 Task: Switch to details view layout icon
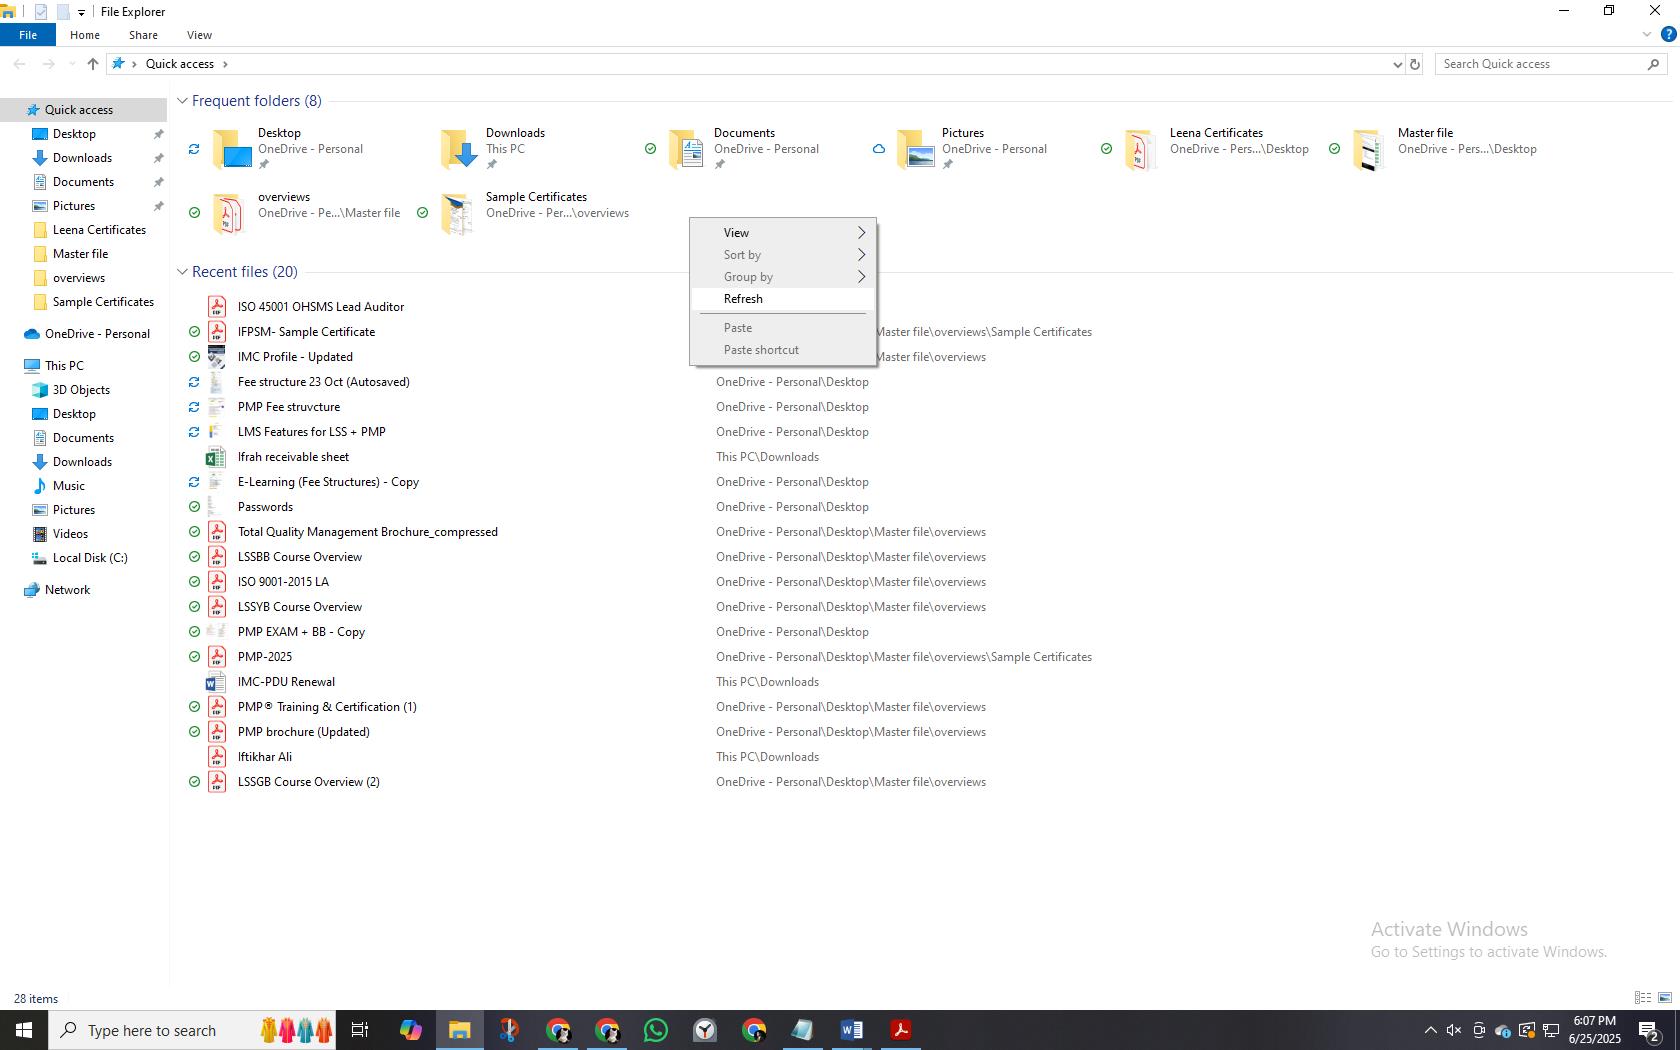coord(1643,998)
